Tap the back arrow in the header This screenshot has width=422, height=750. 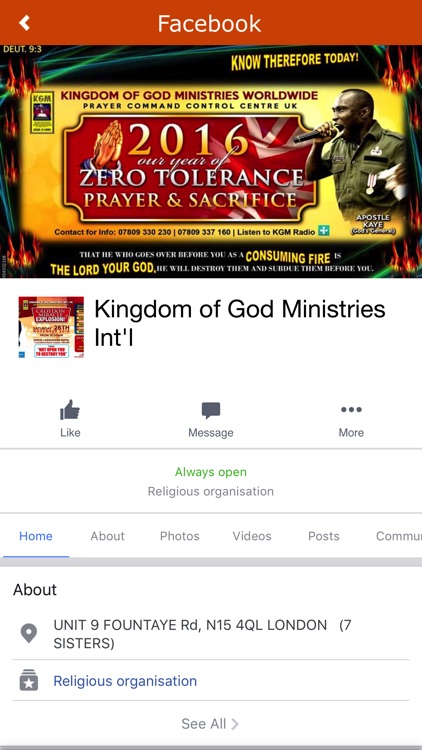(x=24, y=22)
